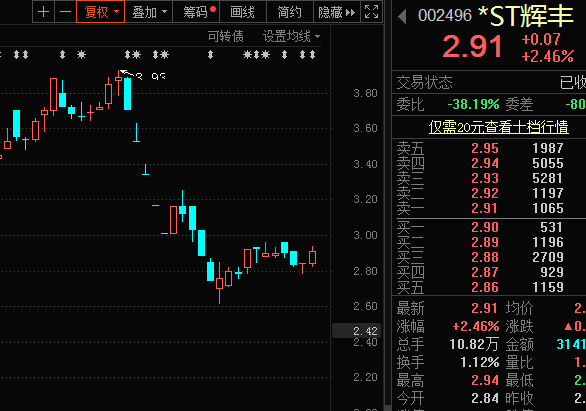
Task: Click the 可转债 link
Action: click(225, 36)
